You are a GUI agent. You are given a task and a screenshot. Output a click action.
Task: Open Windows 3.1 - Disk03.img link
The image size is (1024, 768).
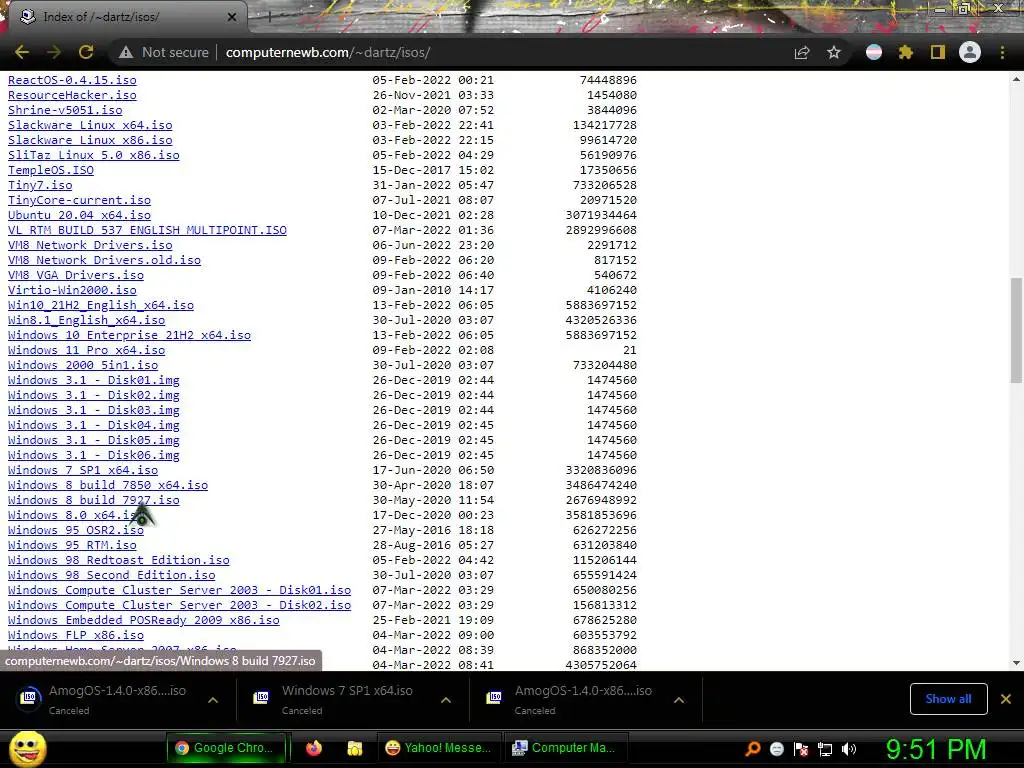[x=94, y=411]
